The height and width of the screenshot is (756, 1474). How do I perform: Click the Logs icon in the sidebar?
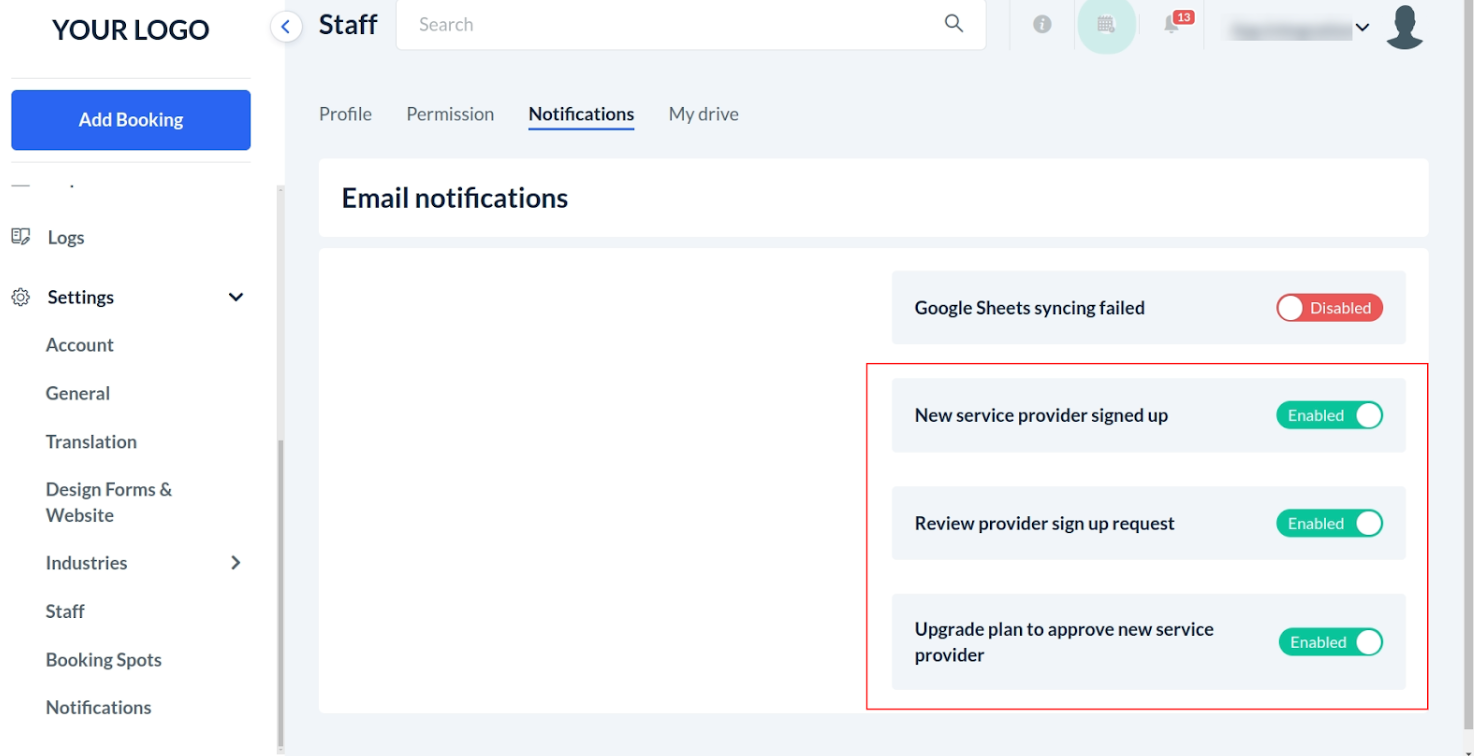[x=20, y=237]
